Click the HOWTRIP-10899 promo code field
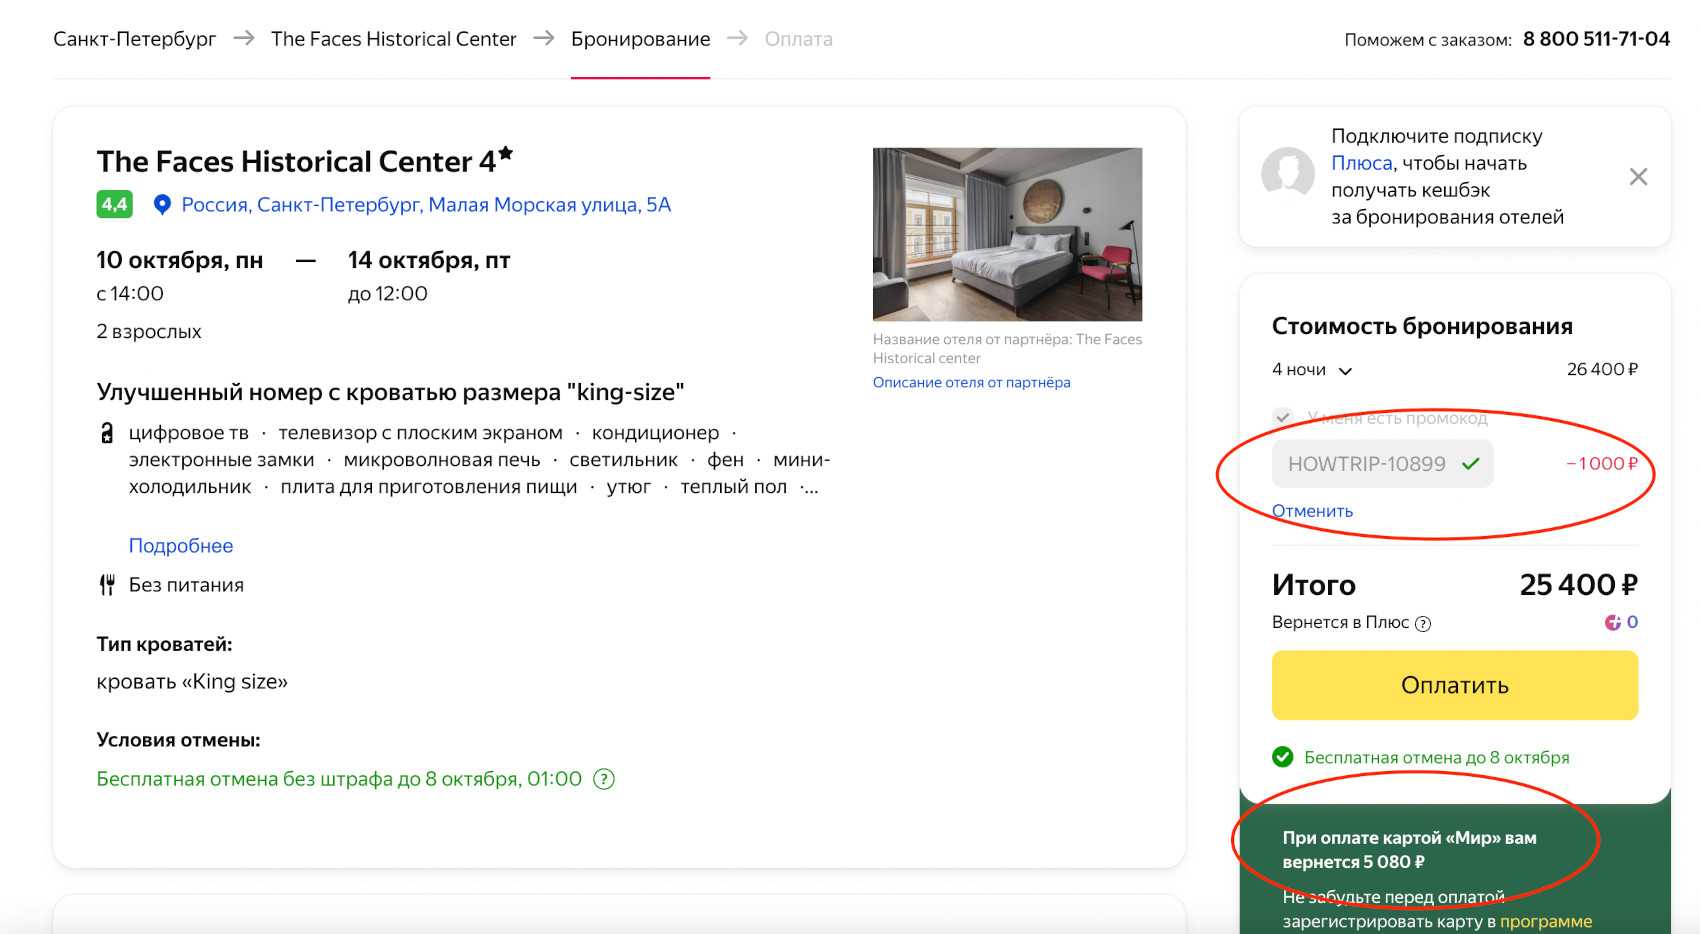1700x934 pixels. (1366, 464)
